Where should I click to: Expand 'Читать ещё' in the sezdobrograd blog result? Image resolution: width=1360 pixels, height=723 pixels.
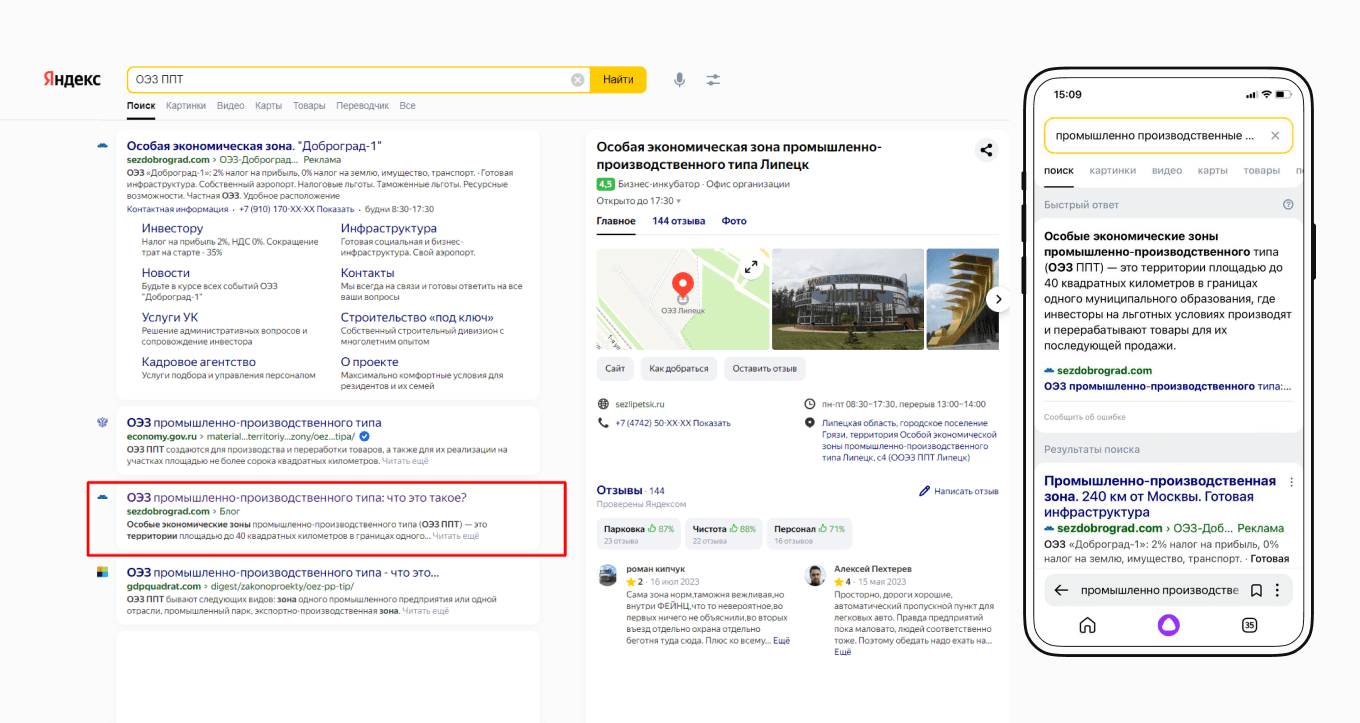coord(456,536)
